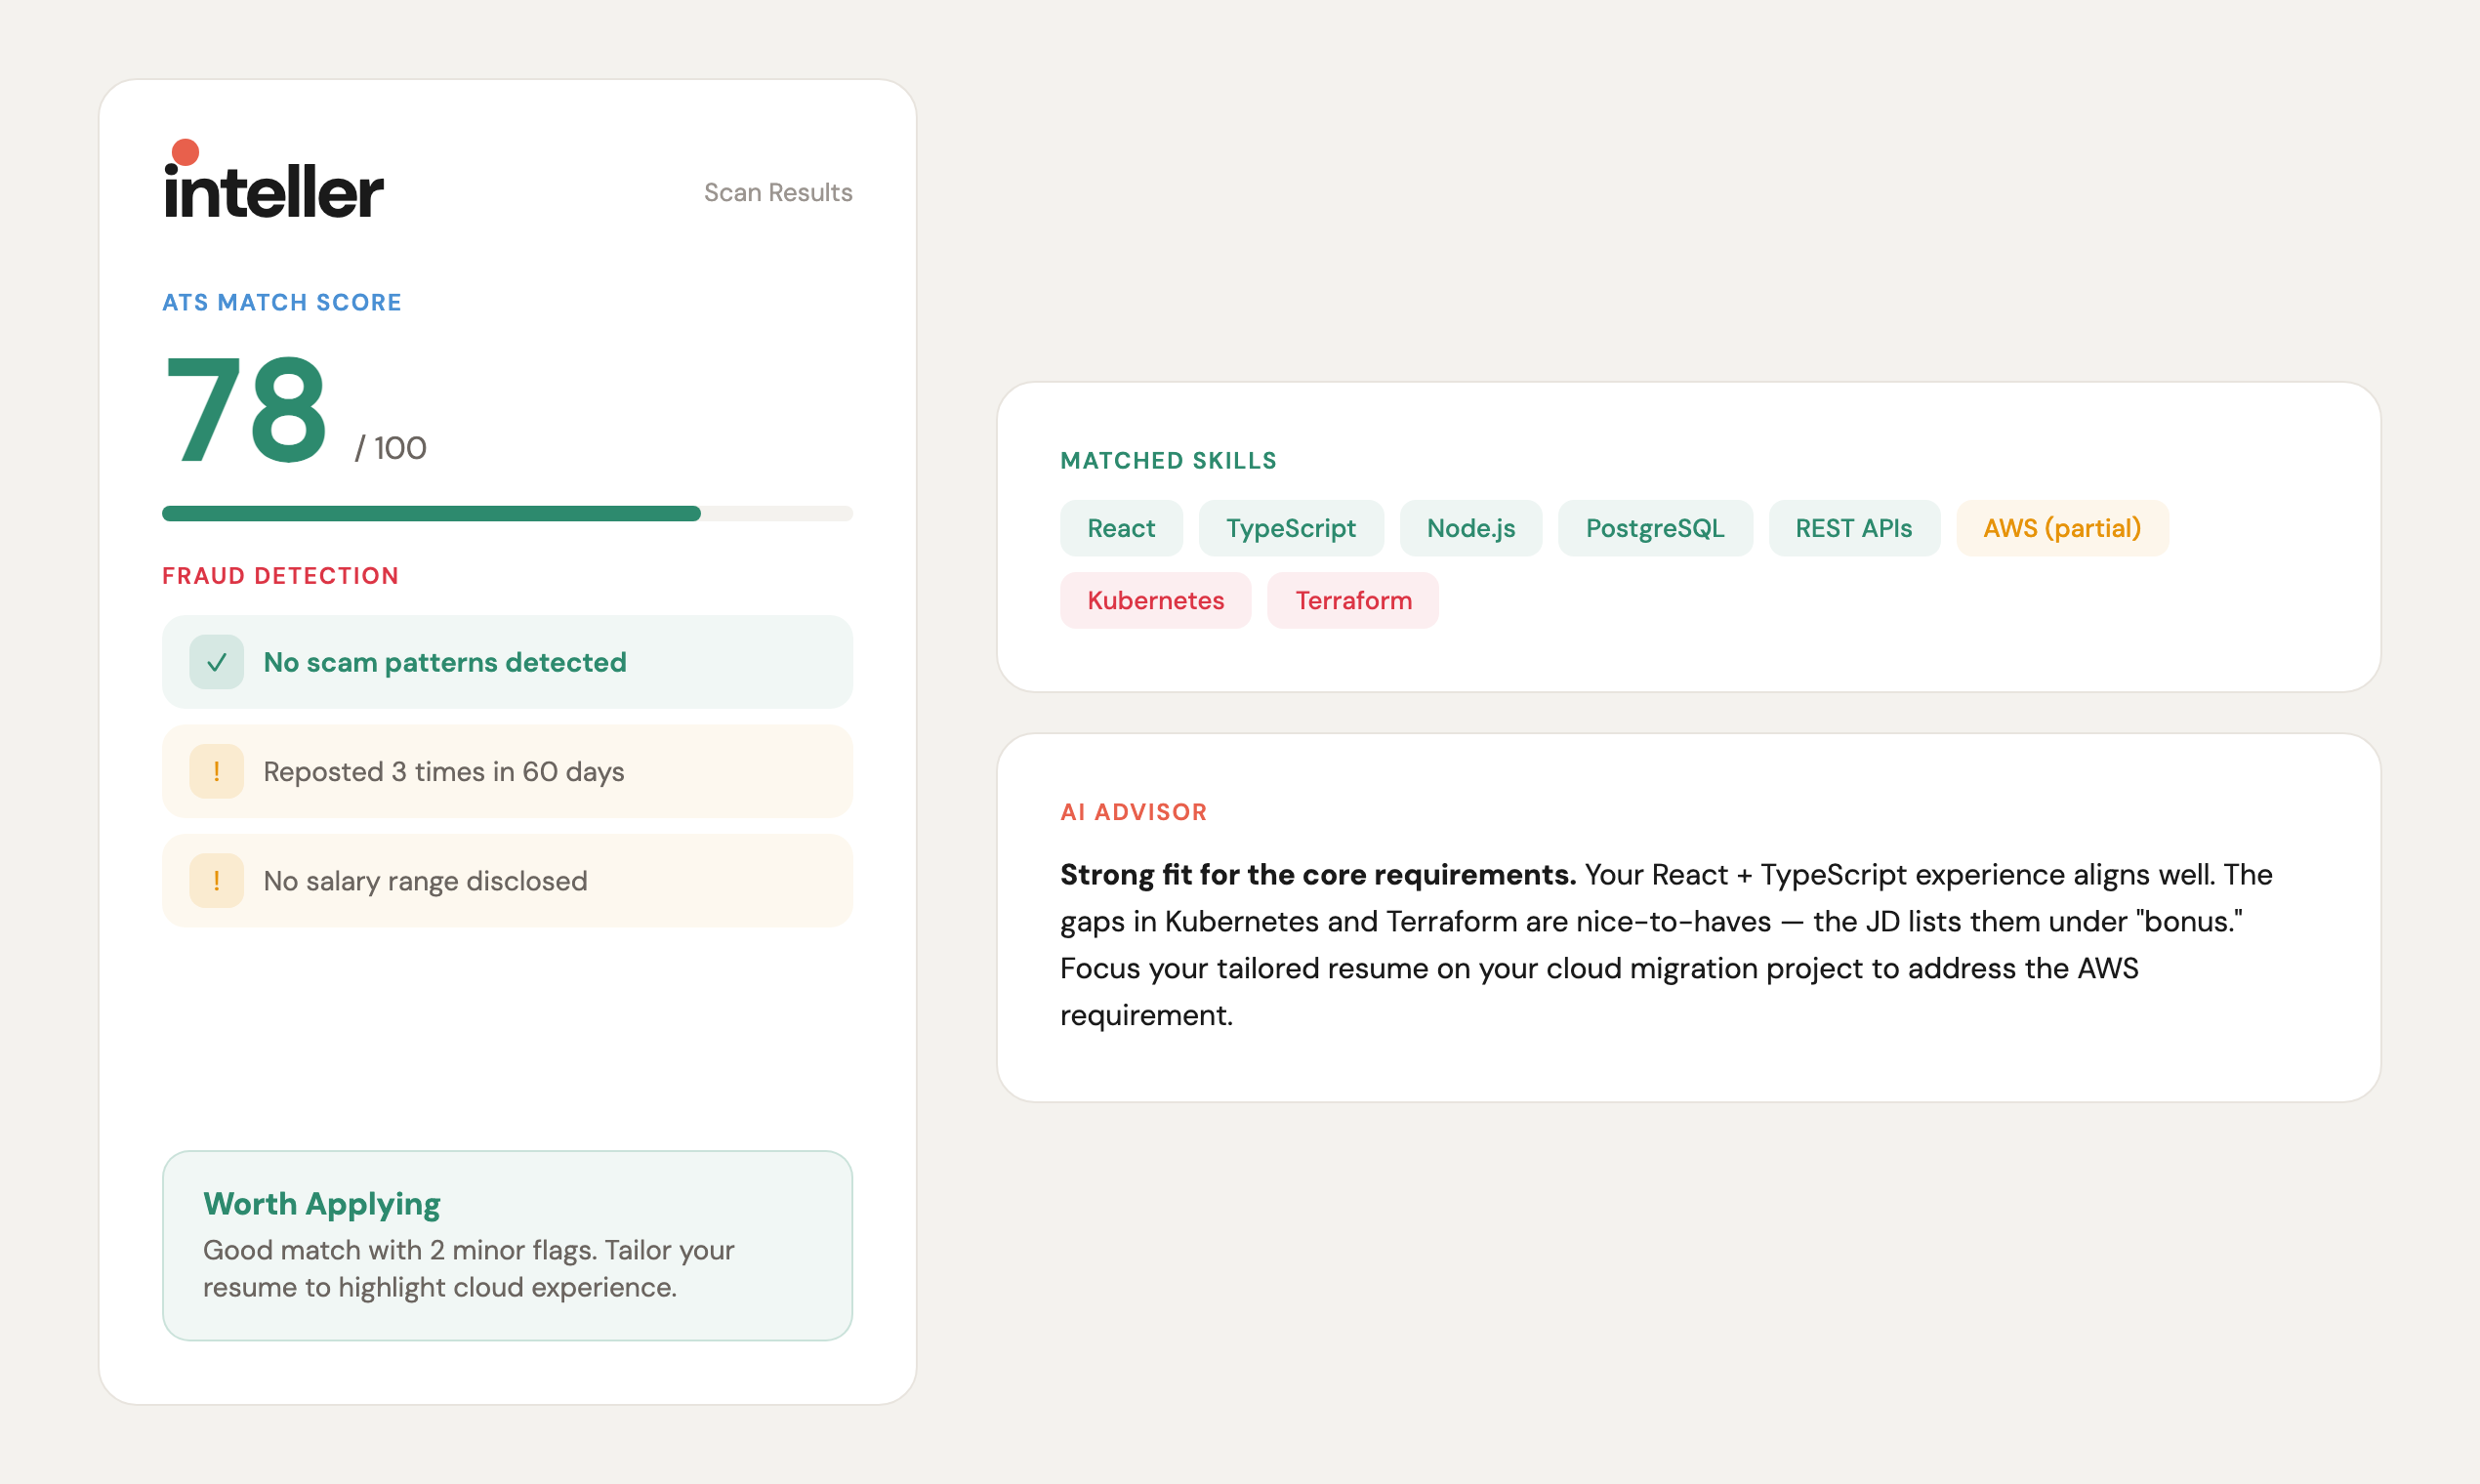The image size is (2480, 1484).
Task: Click the large 78 score number
Action: pyautogui.click(x=246, y=410)
